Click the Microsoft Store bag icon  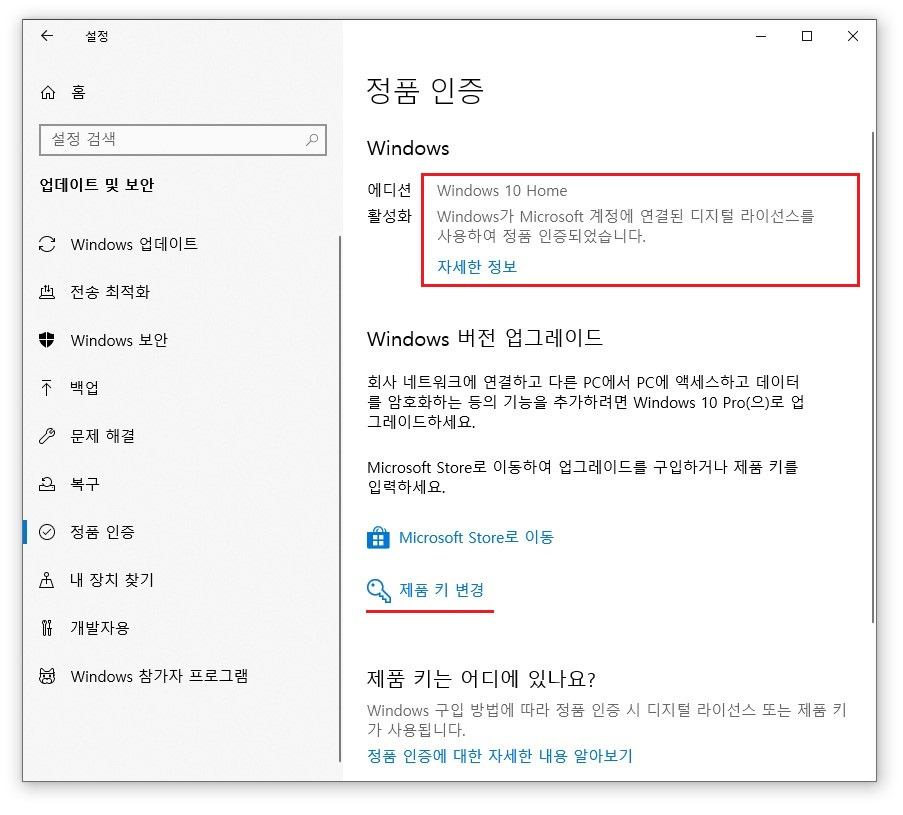coord(378,538)
